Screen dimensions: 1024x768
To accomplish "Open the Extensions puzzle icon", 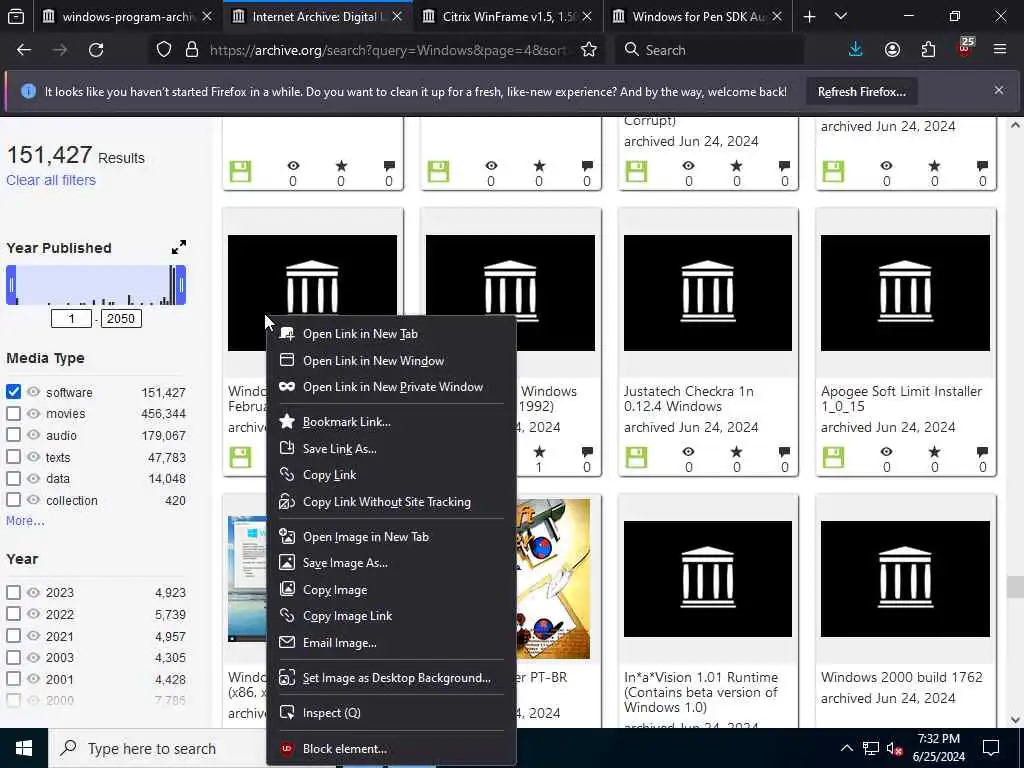I will (x=928, y=50).
